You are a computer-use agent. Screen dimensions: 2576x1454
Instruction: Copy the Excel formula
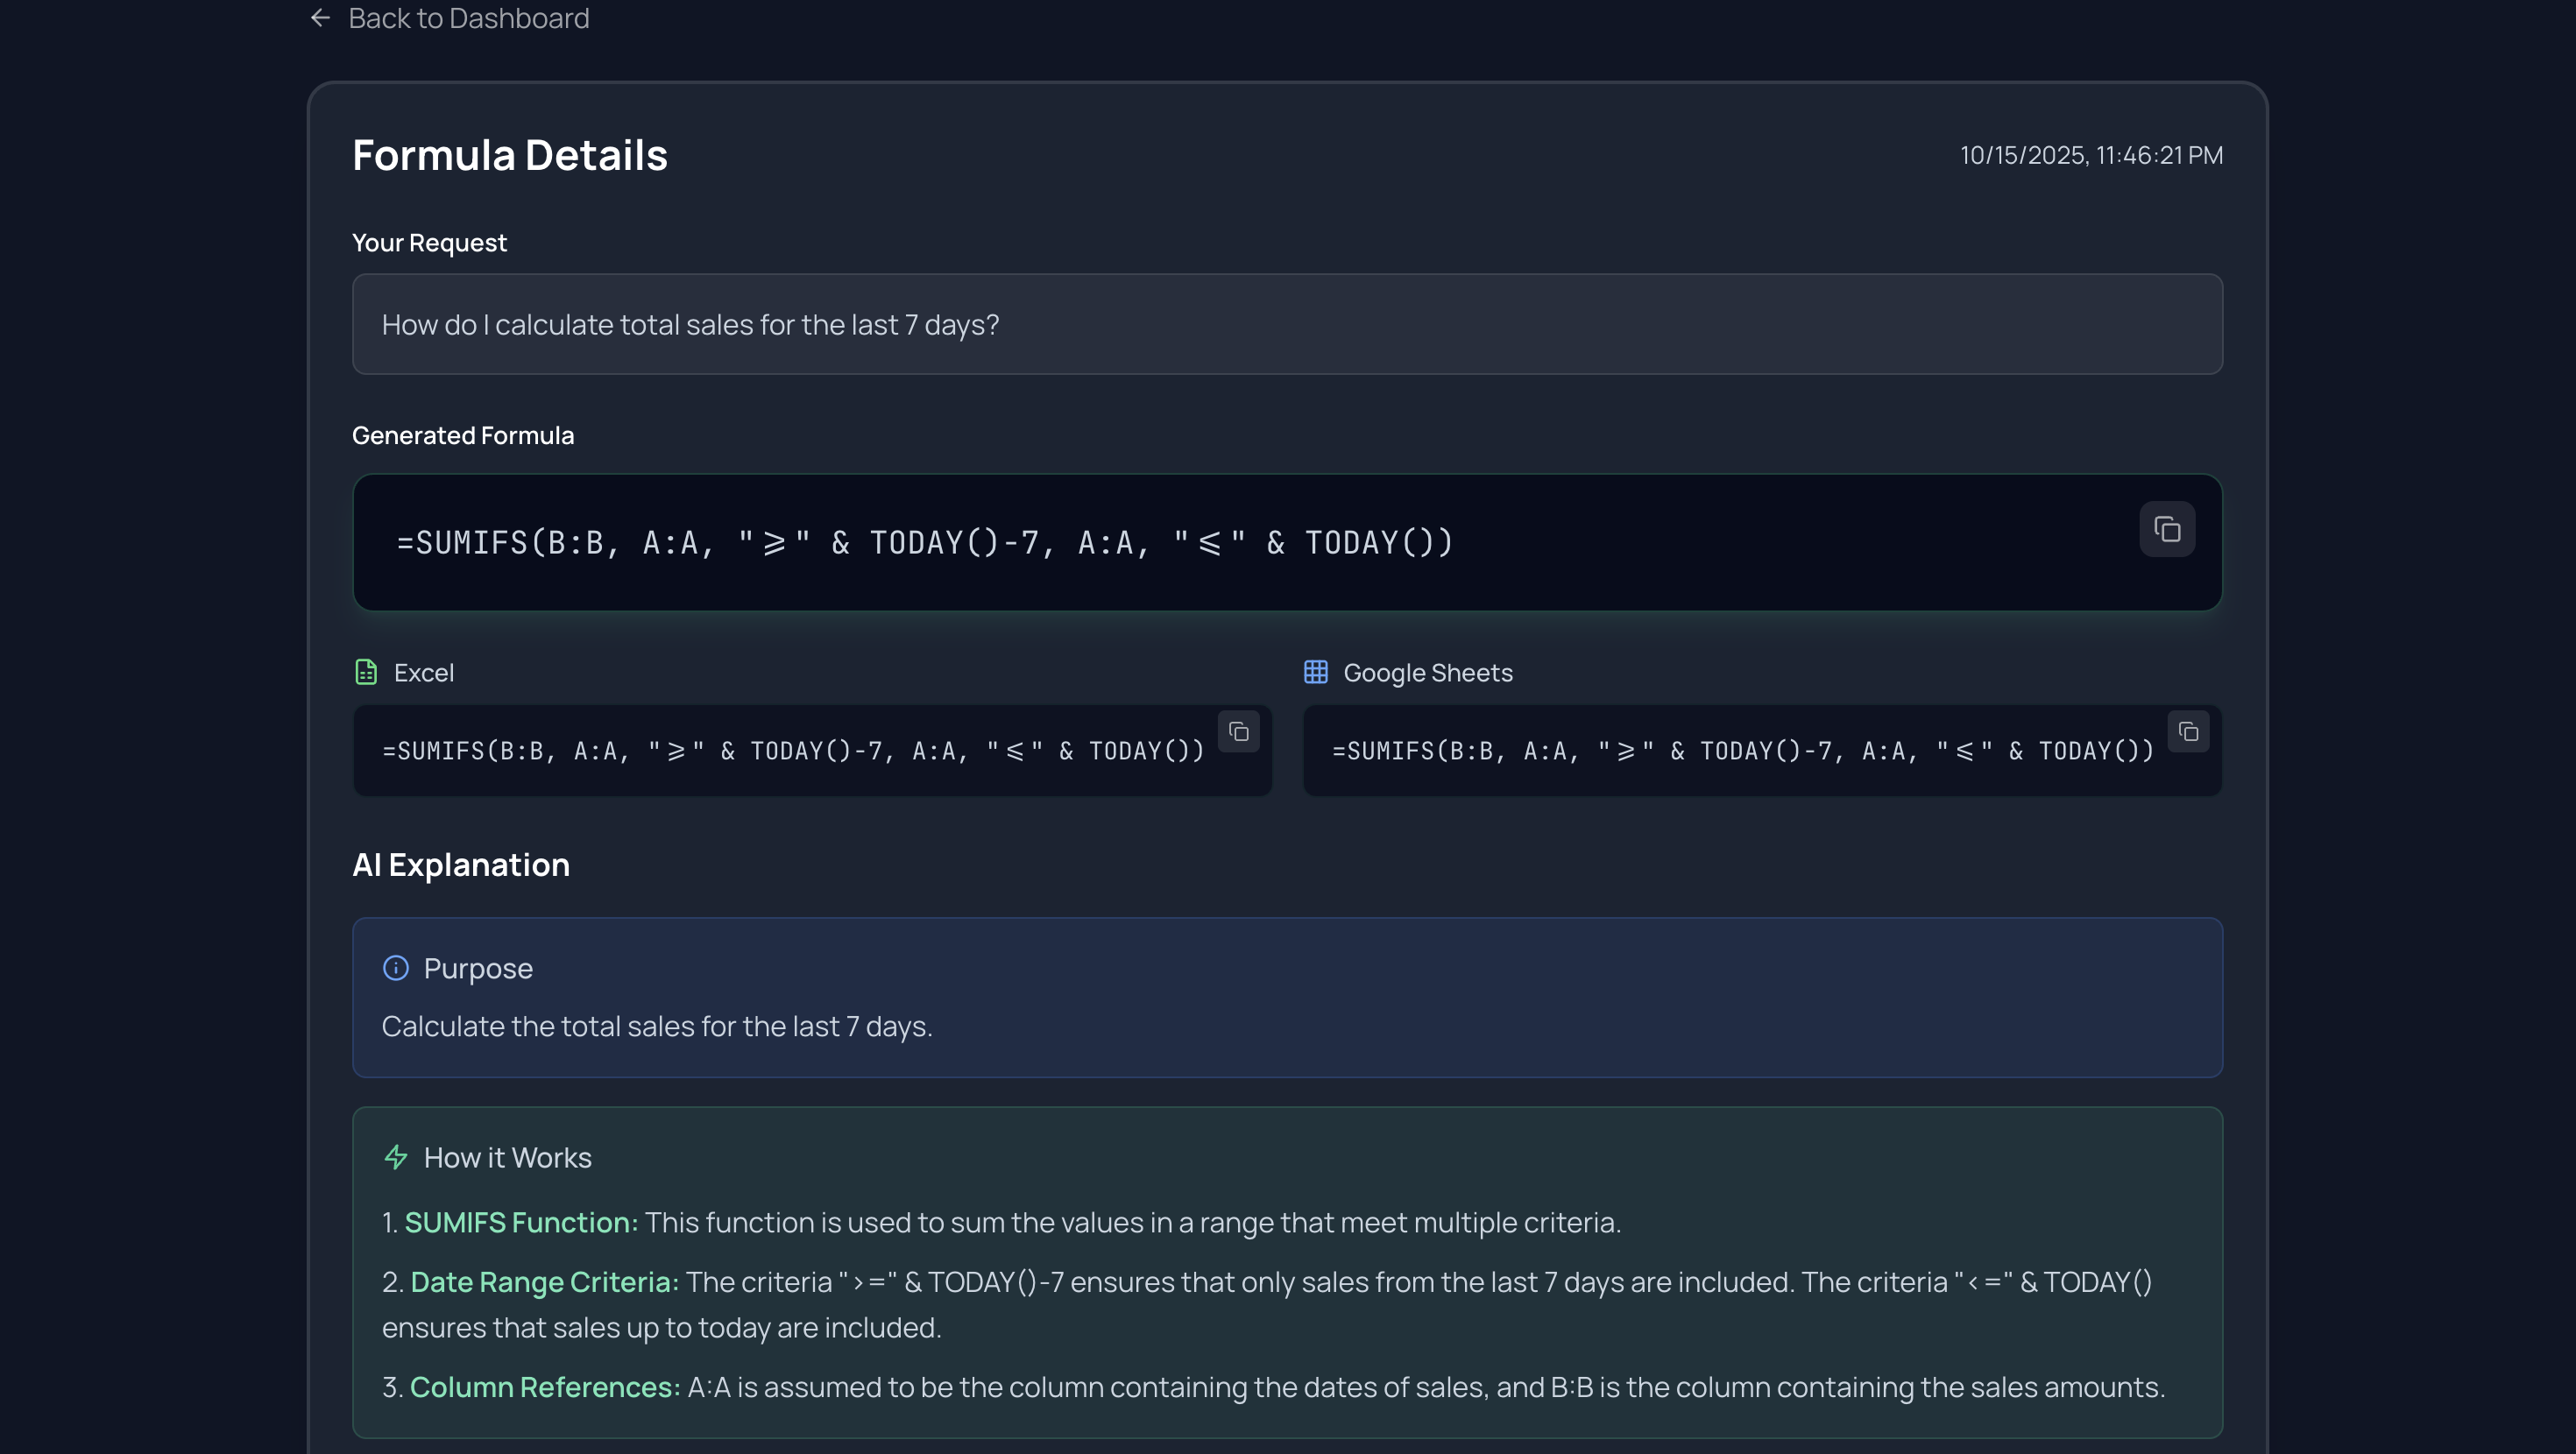click(x=1238, y=732)
